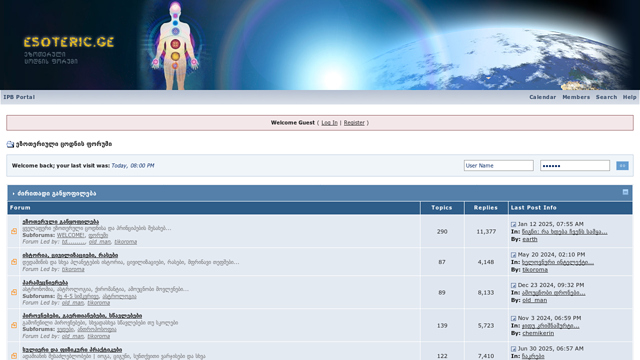Click the Register link in welcome banner
This screenshot has height=360, width=640.
(354, 122)
